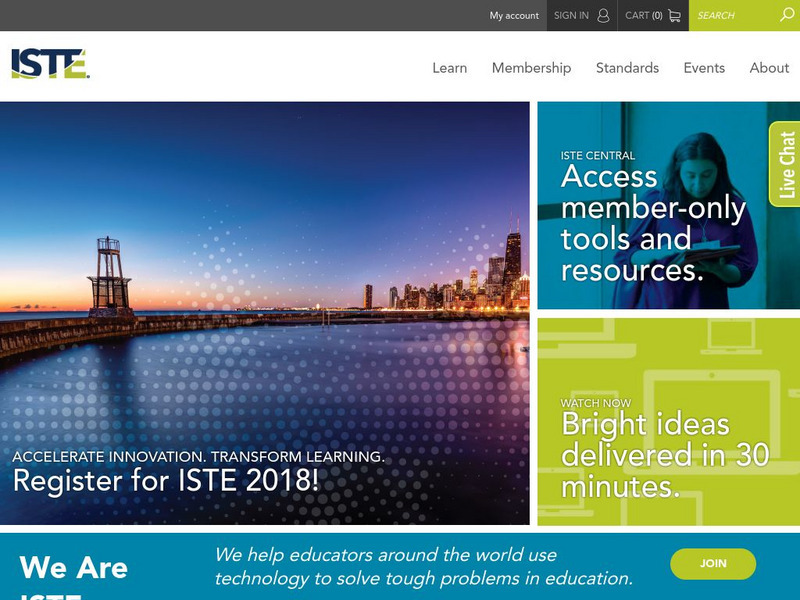This screenshot has height=600, width=800.
Task: Click the SIGN IN link
Action: click(x=571, y=15)
